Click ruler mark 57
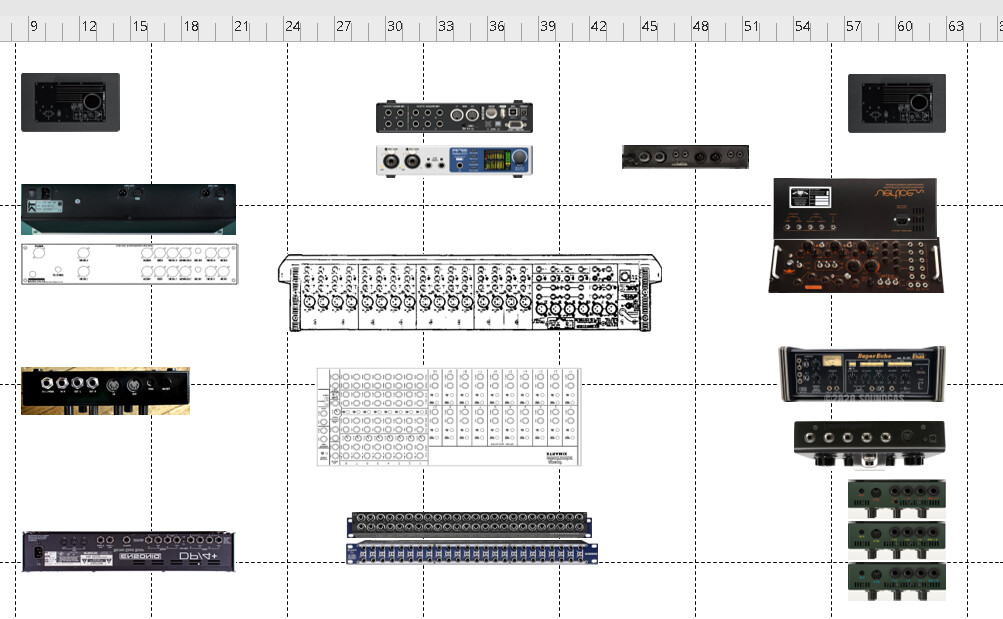Viewport: 1003px width, 619px height. pos(854,26)
